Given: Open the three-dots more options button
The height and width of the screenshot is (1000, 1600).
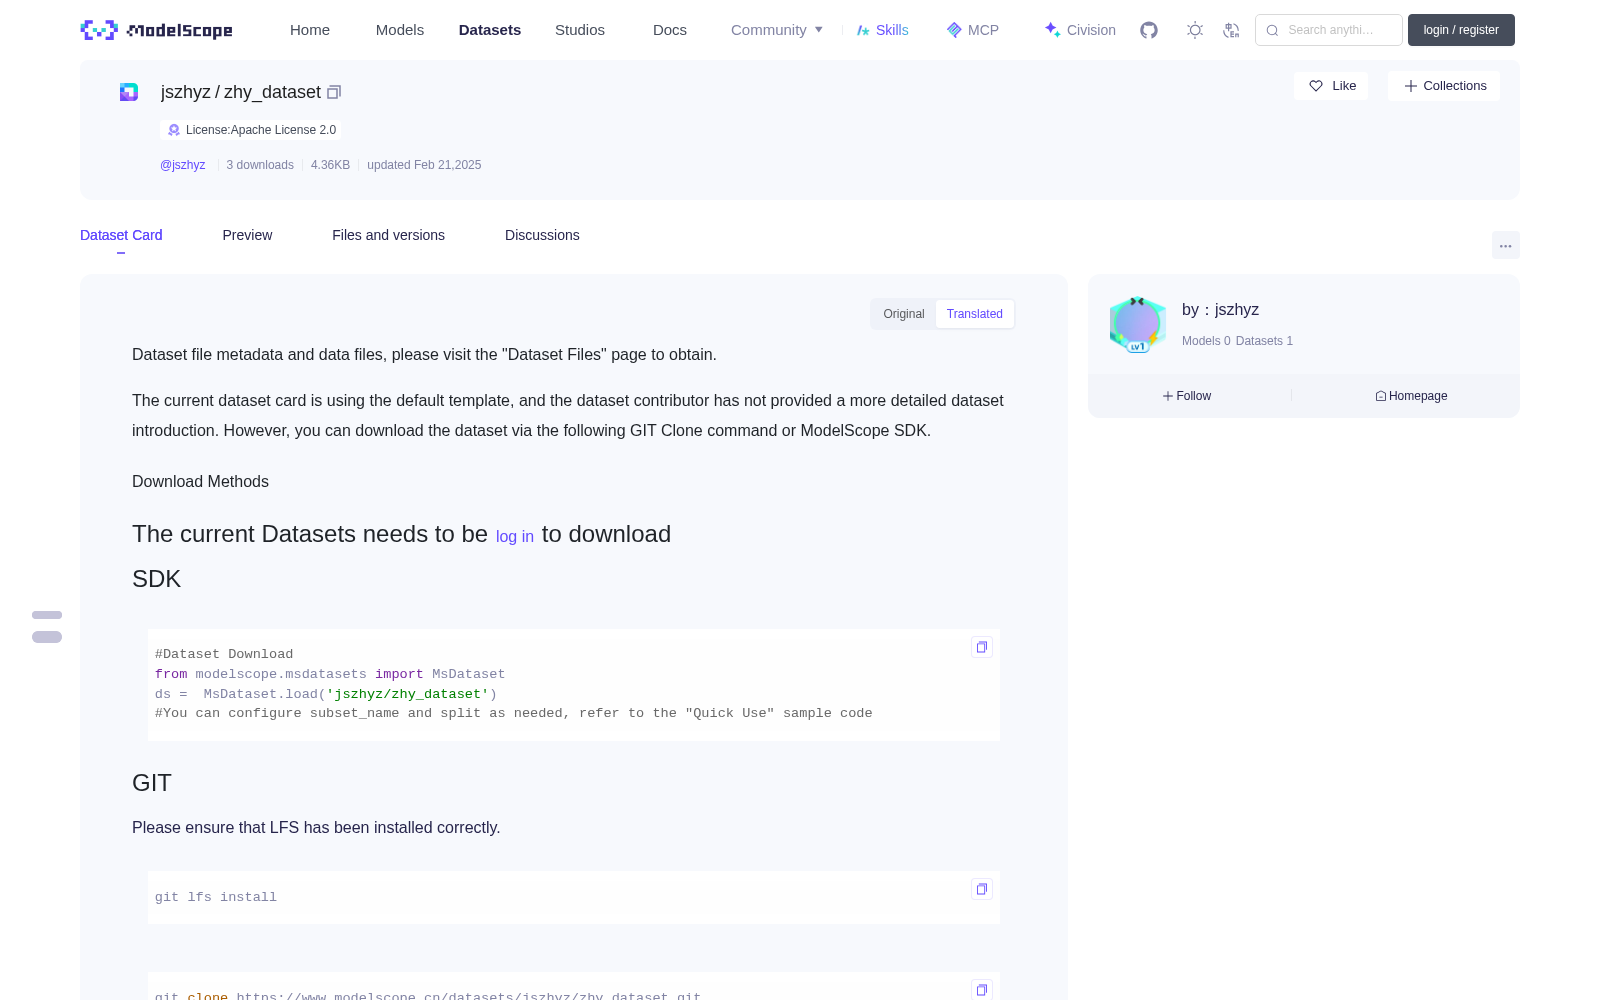Looking at the screenshot, I should point(1505,245).
